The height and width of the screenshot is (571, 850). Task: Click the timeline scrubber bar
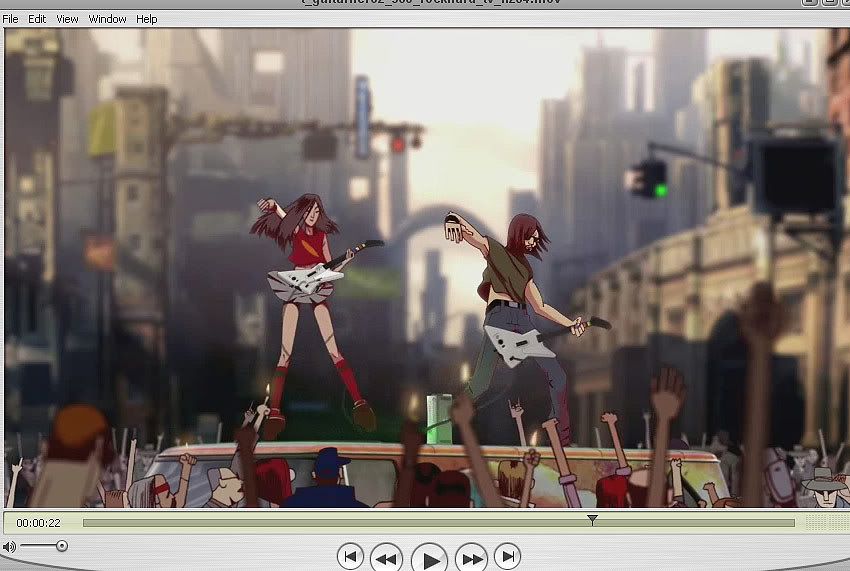pos(439,523)
